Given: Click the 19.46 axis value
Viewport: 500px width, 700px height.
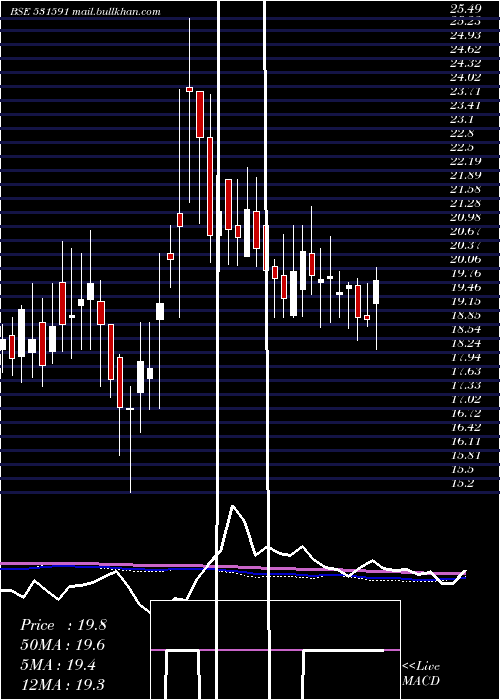Looking at the screenshot, I should [x=466, y=287].
